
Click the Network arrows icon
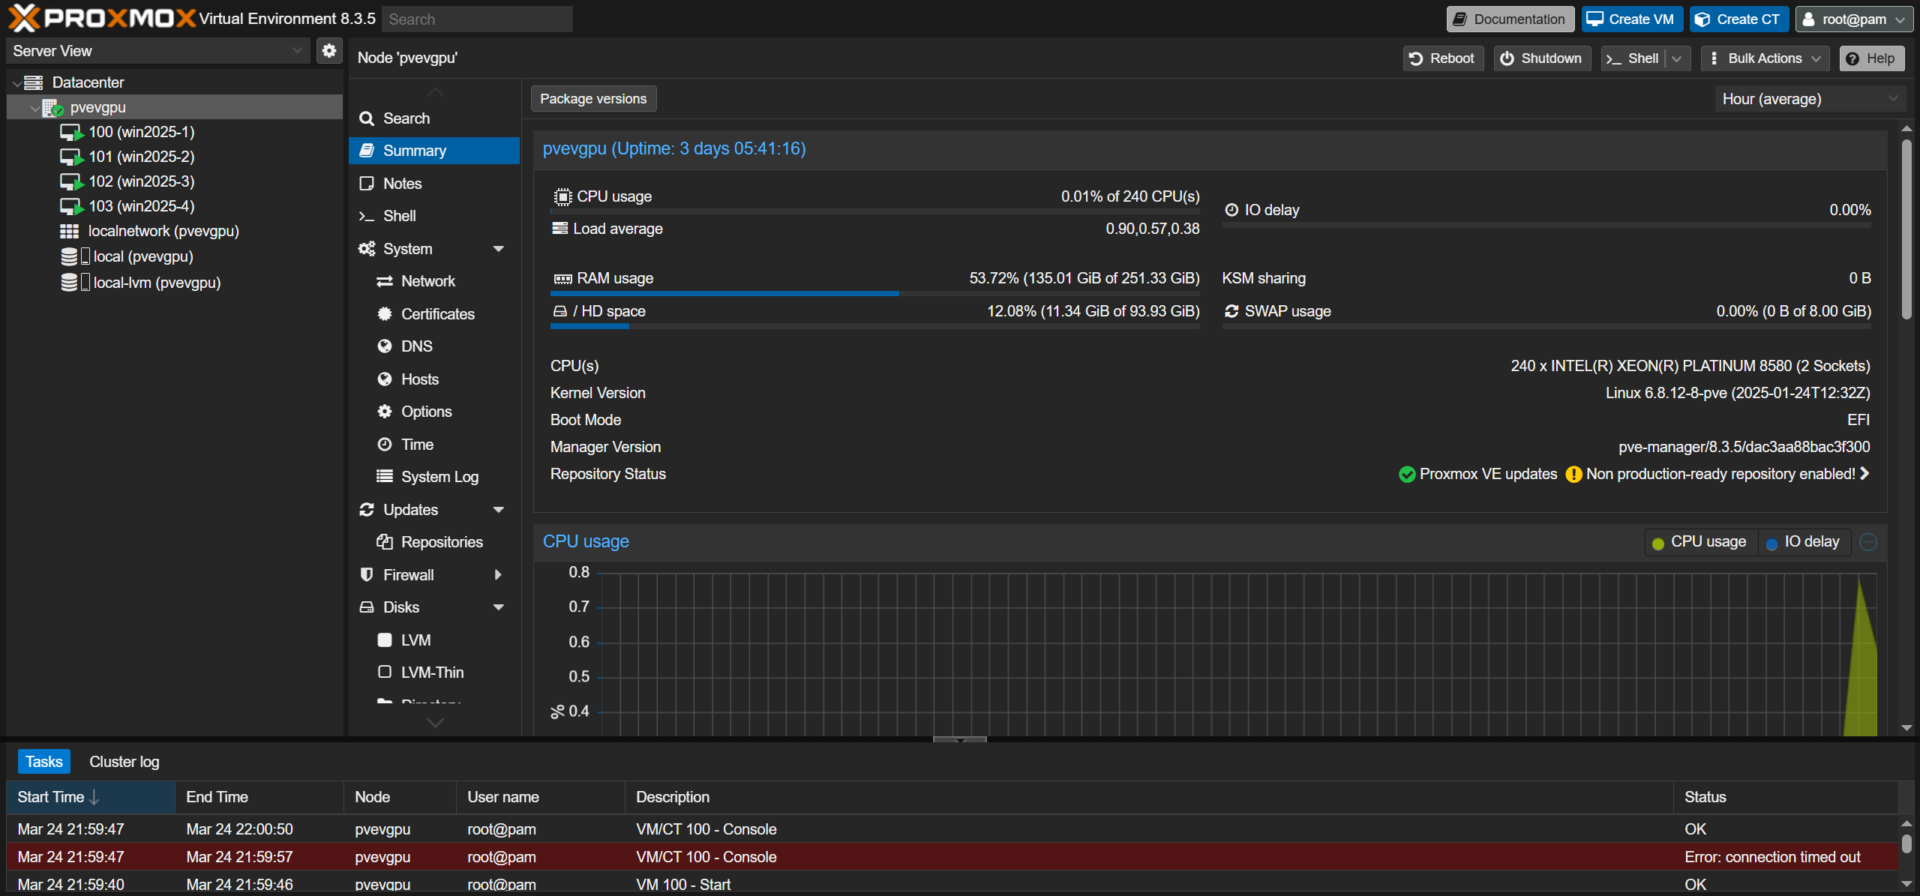384,281
